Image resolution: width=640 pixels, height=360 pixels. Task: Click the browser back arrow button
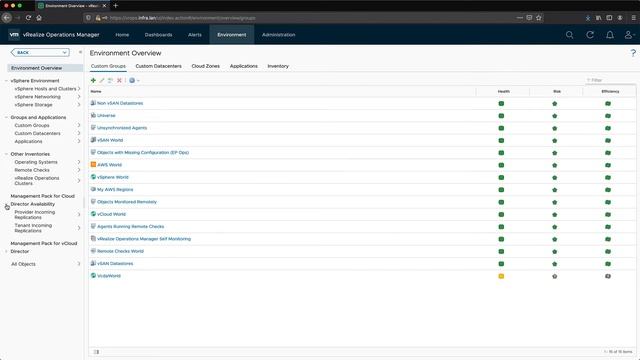click(x=7, y=18)
